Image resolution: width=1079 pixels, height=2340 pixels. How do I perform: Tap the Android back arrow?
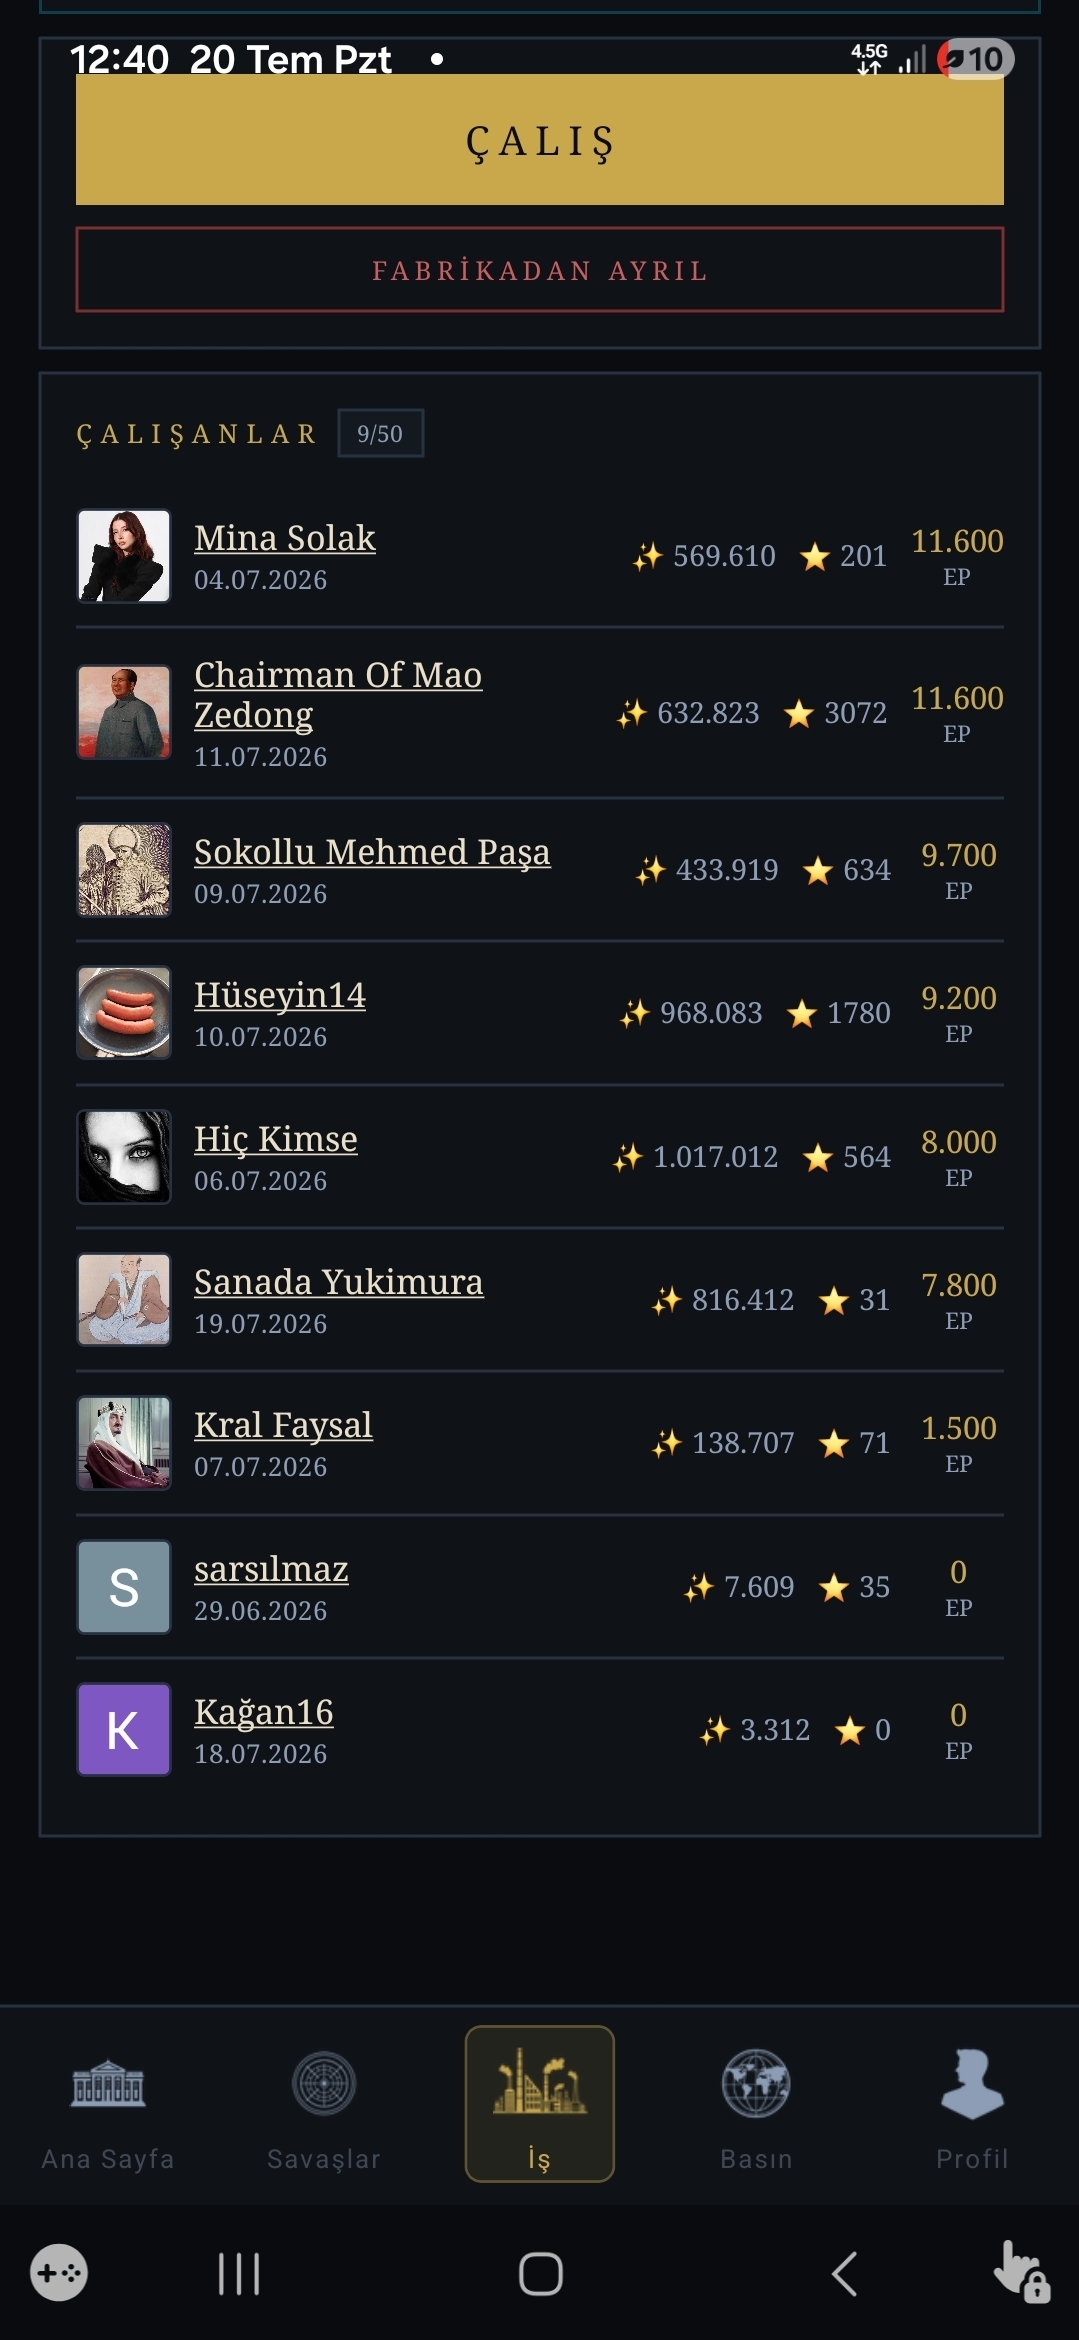pos(845,2274)
